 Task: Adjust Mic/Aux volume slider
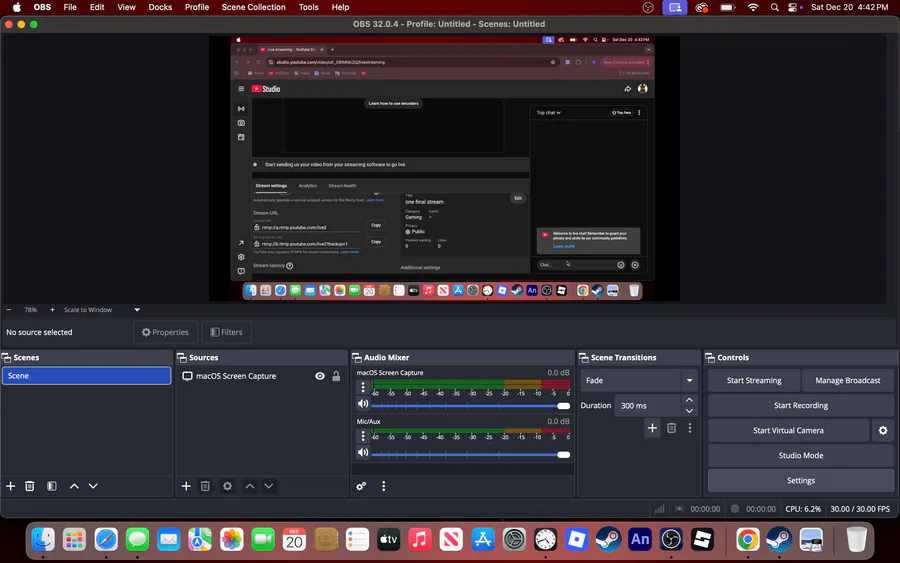(470, 455)
